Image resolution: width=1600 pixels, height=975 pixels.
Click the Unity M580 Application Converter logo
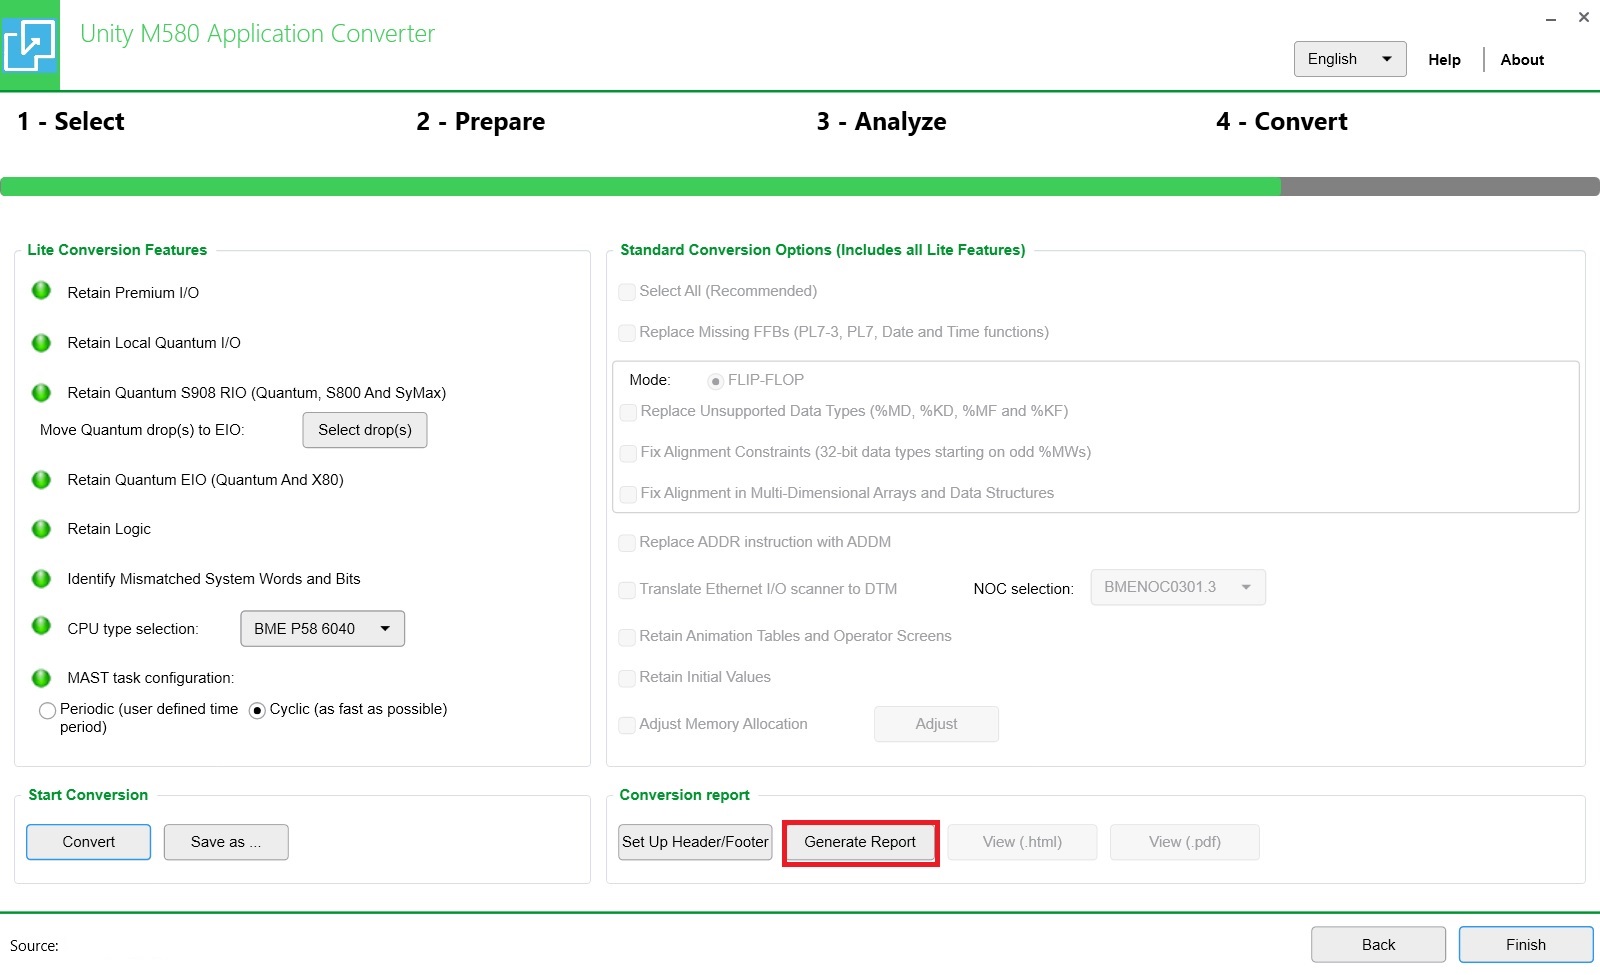pos(29,45)
